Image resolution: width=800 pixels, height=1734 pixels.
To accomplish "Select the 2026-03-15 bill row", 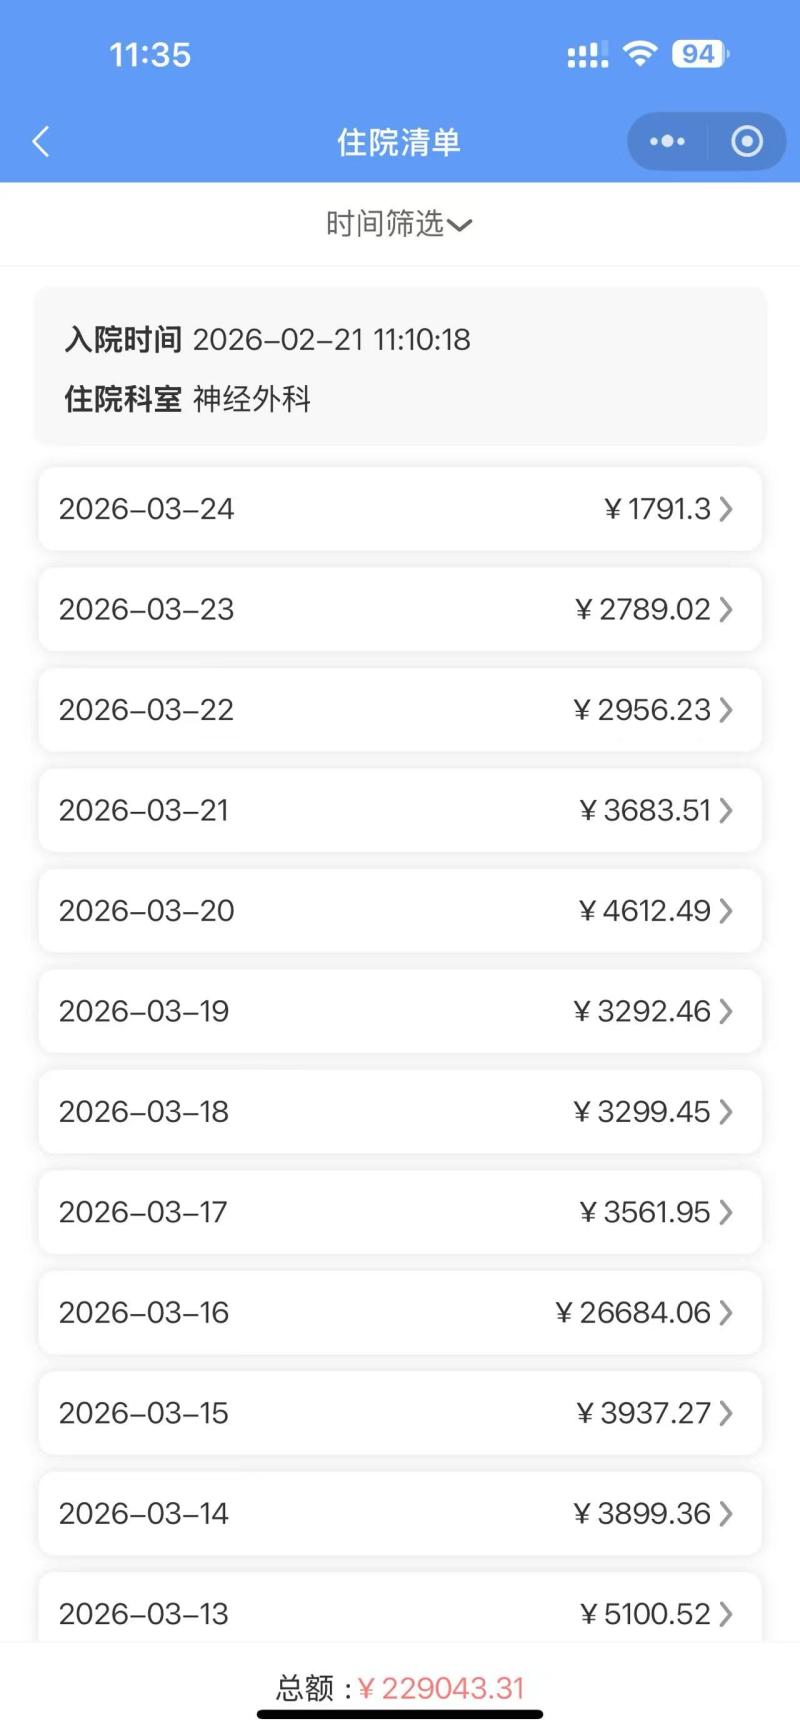I will tap(399, 1413).
